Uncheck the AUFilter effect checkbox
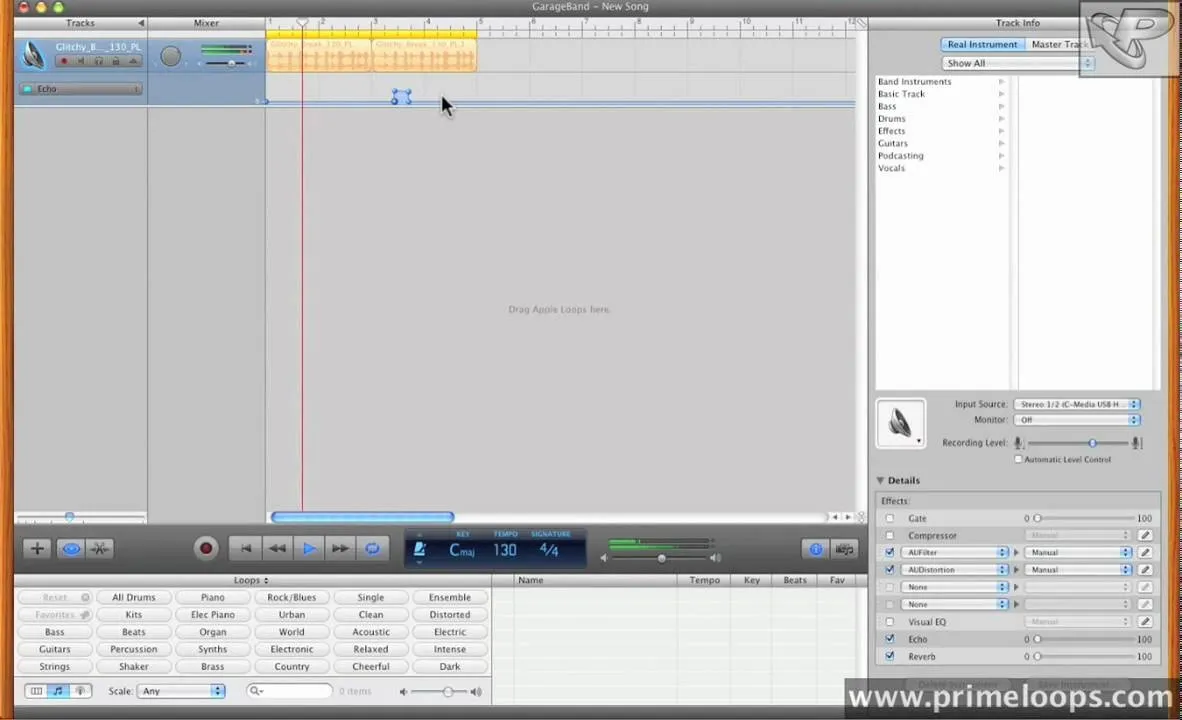The image size is (1182, 720). point(890,553)
